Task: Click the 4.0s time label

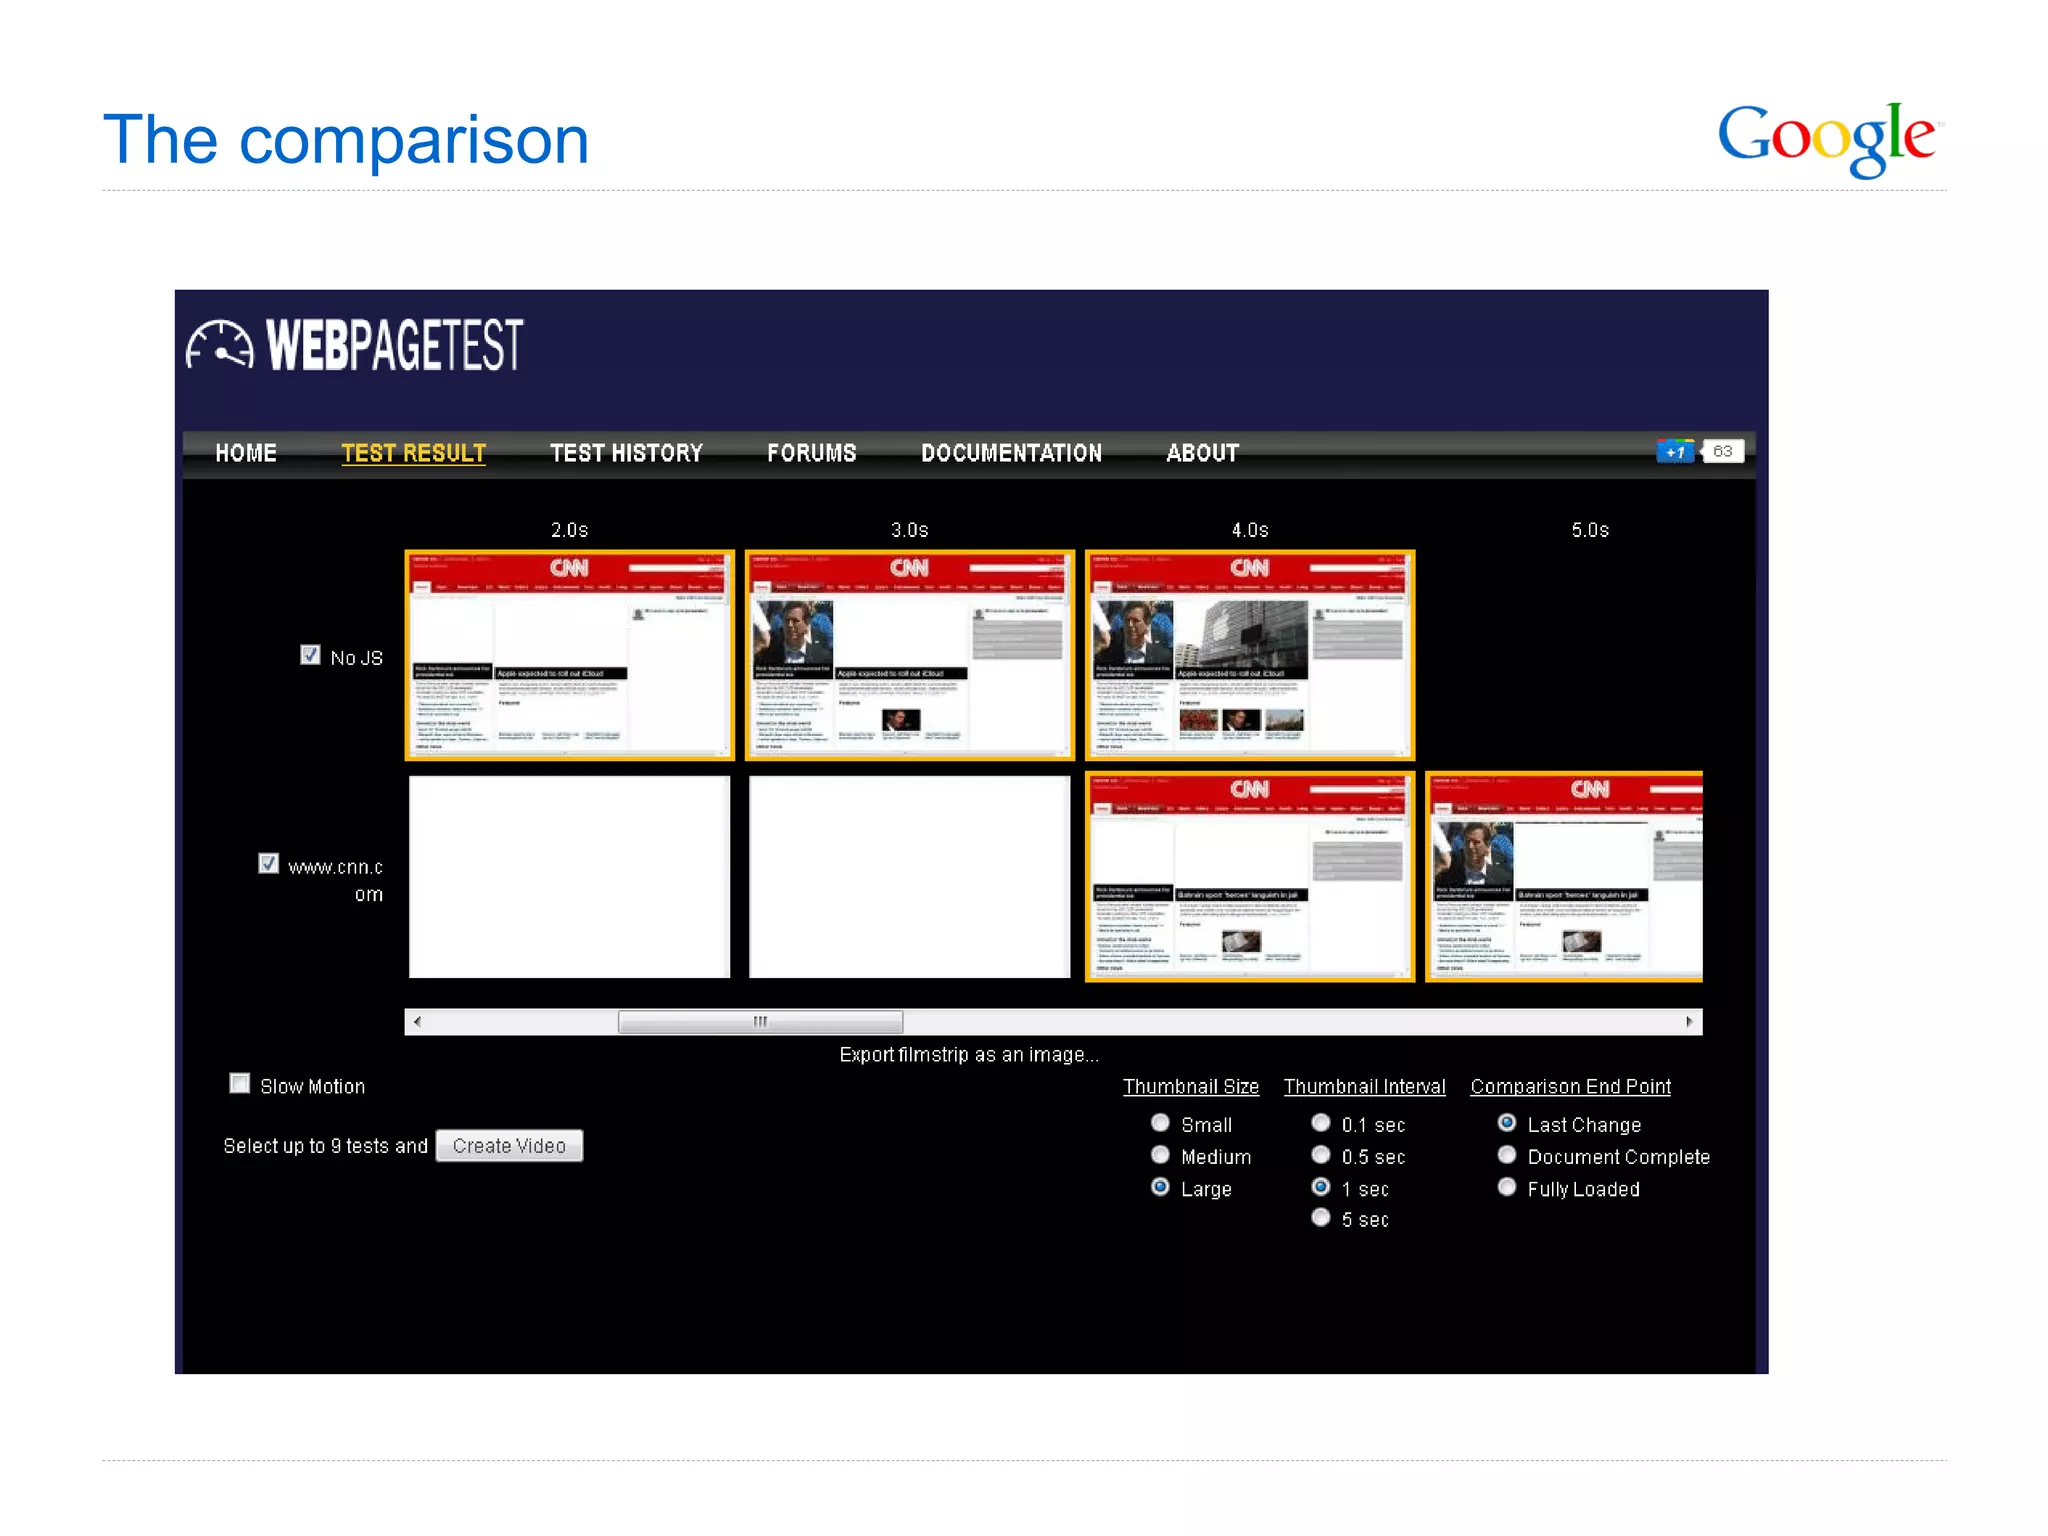Action: tap(1250, 530)
